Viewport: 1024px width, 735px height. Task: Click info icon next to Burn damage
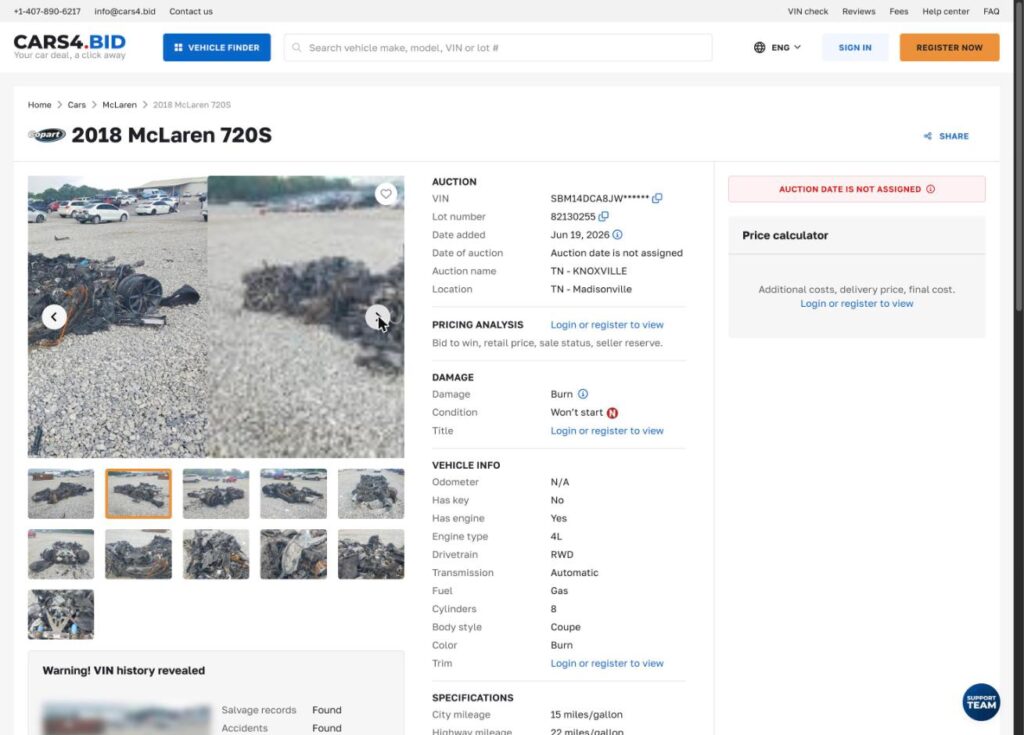pyautogui.click(x=583, y=394)
